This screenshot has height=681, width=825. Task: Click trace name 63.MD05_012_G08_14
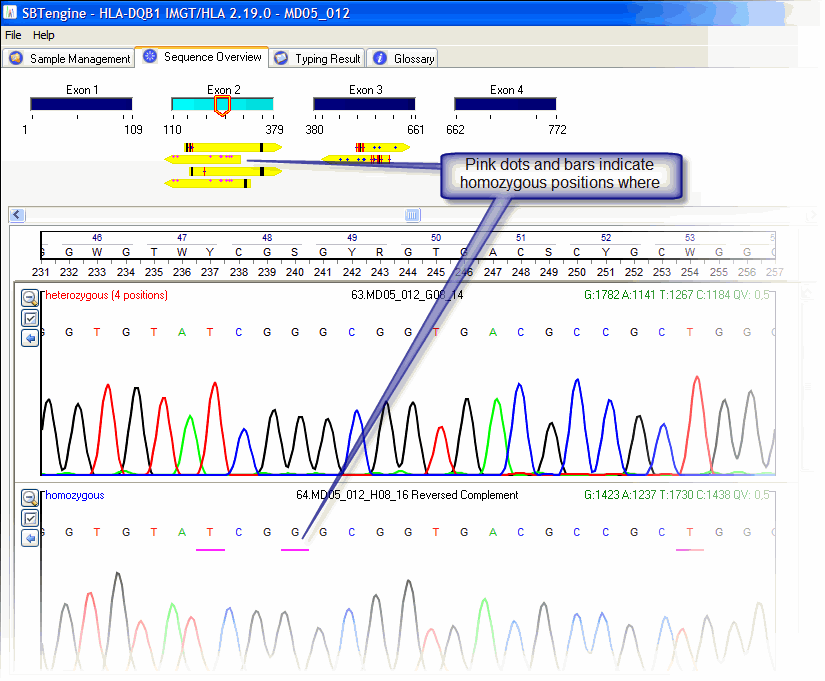click(407, 295)
